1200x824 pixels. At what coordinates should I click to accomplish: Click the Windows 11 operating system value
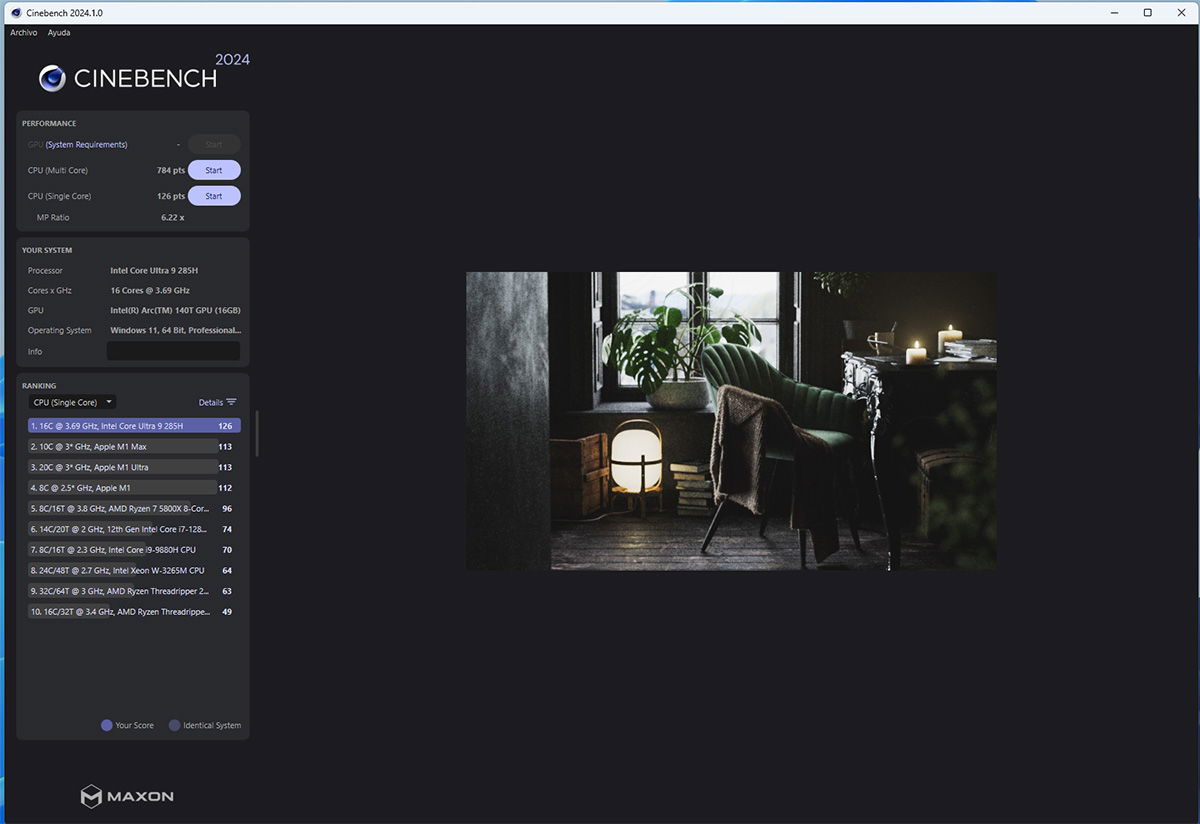pos(175,331)
